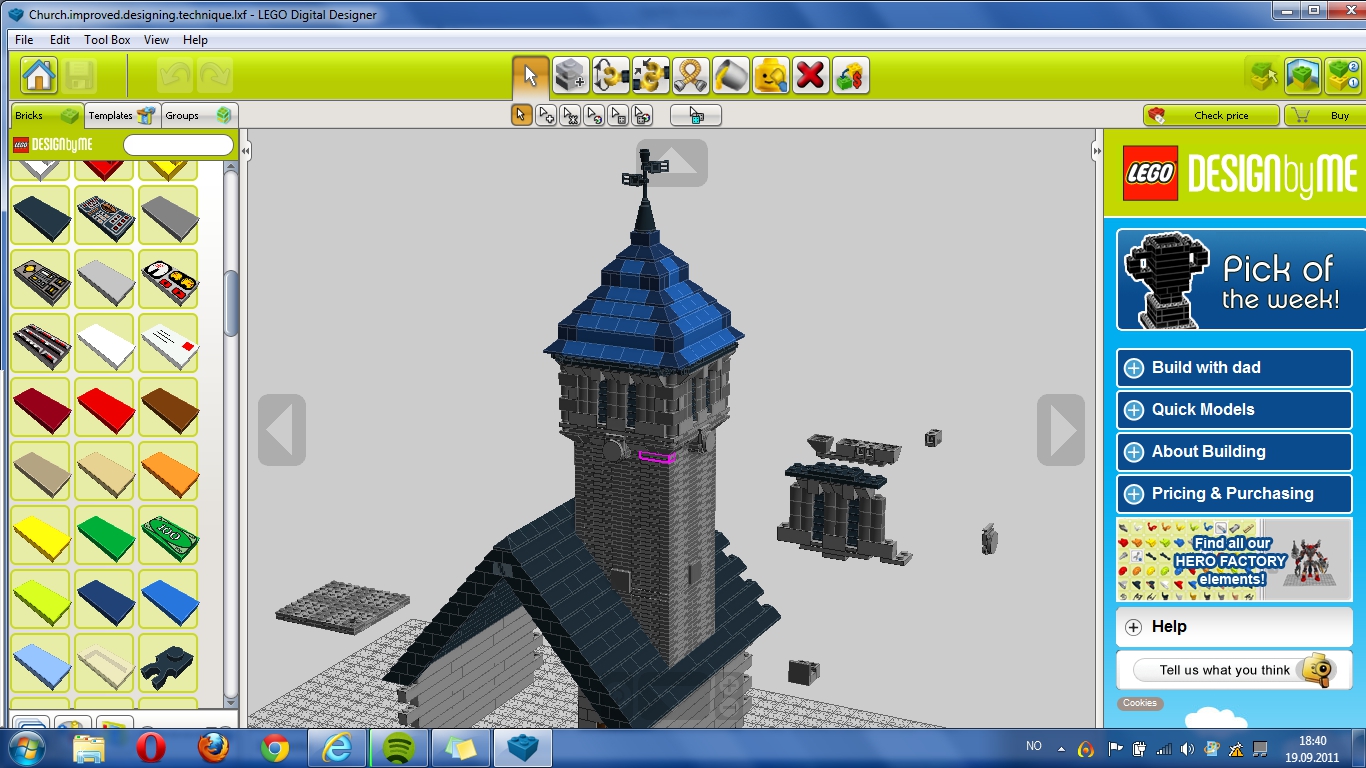Image resolution: width=1366 pixels, height=768 pixels.
Task: Click the brick search field
Action: pos(178,145)
